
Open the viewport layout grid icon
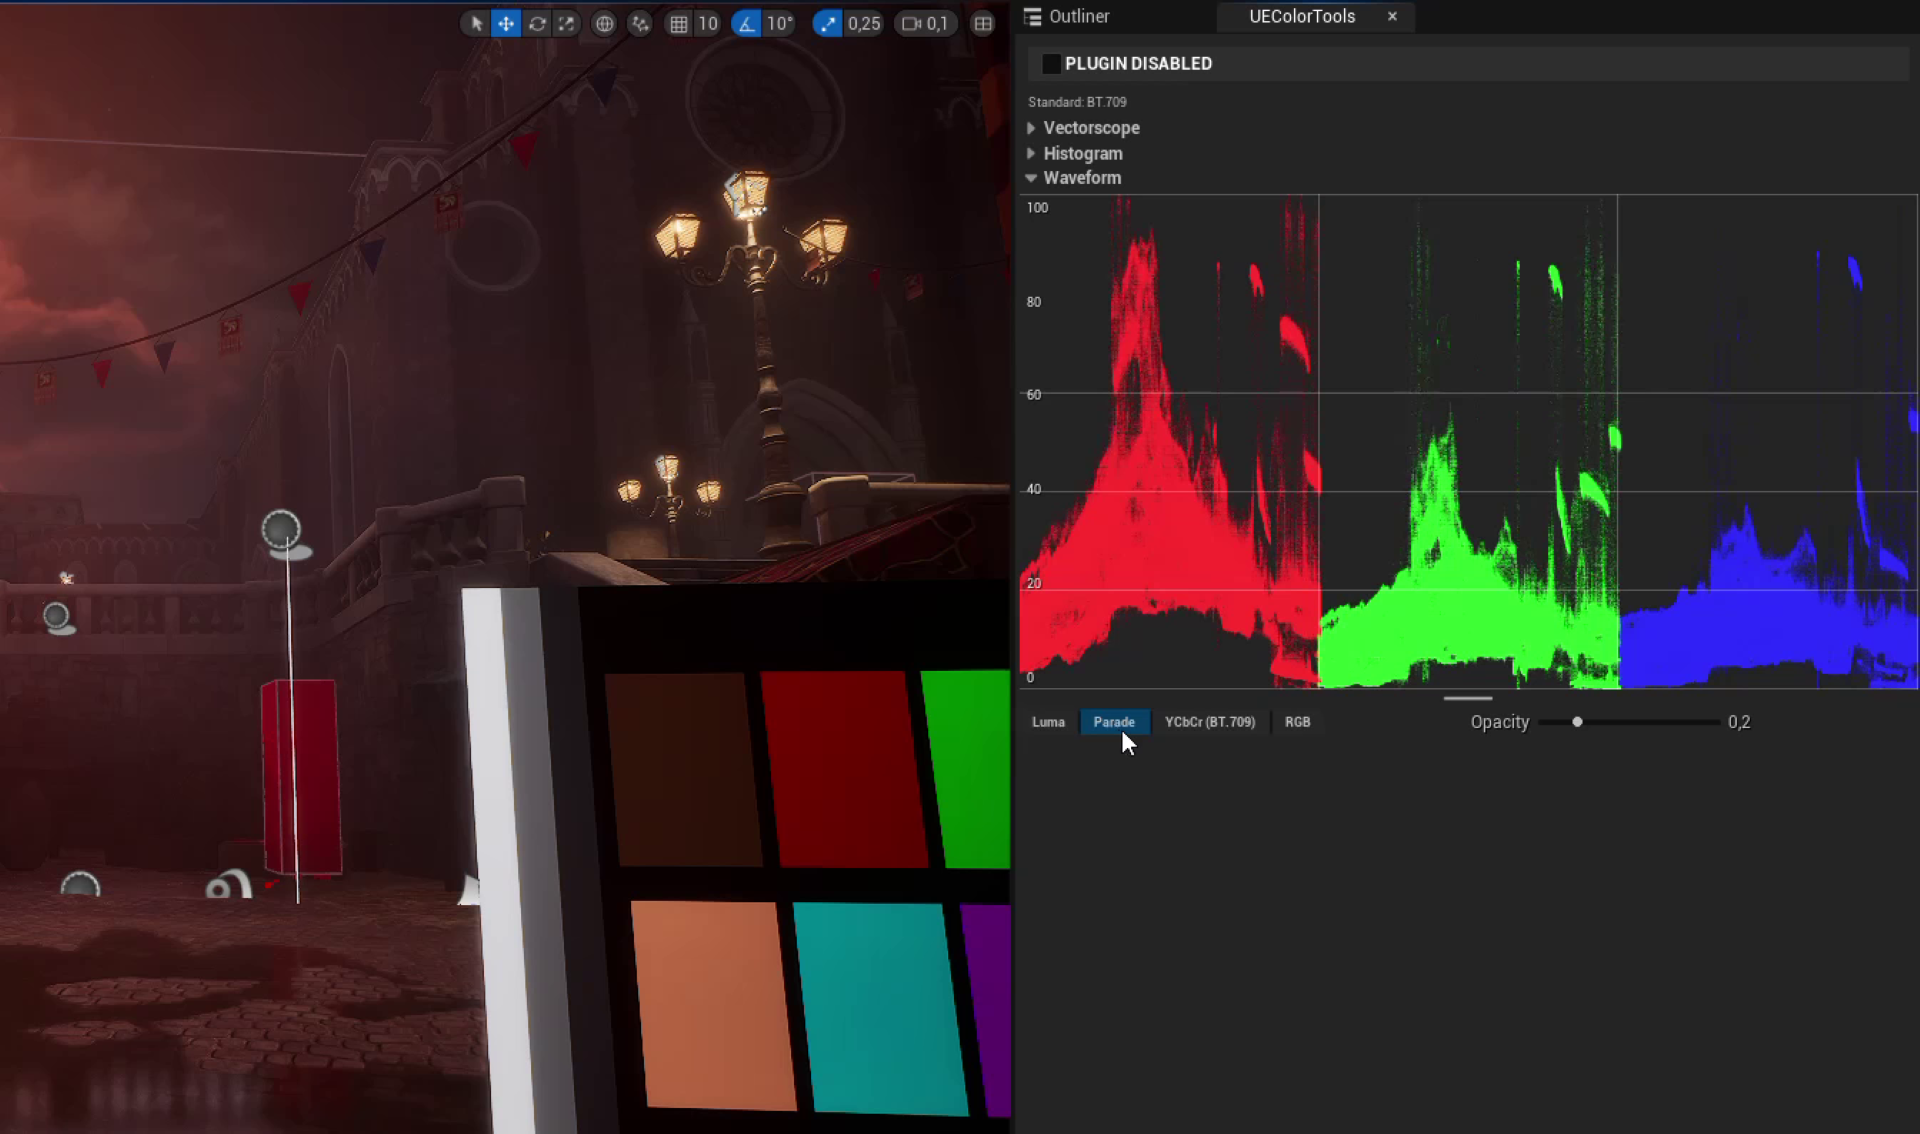[983, 23]
